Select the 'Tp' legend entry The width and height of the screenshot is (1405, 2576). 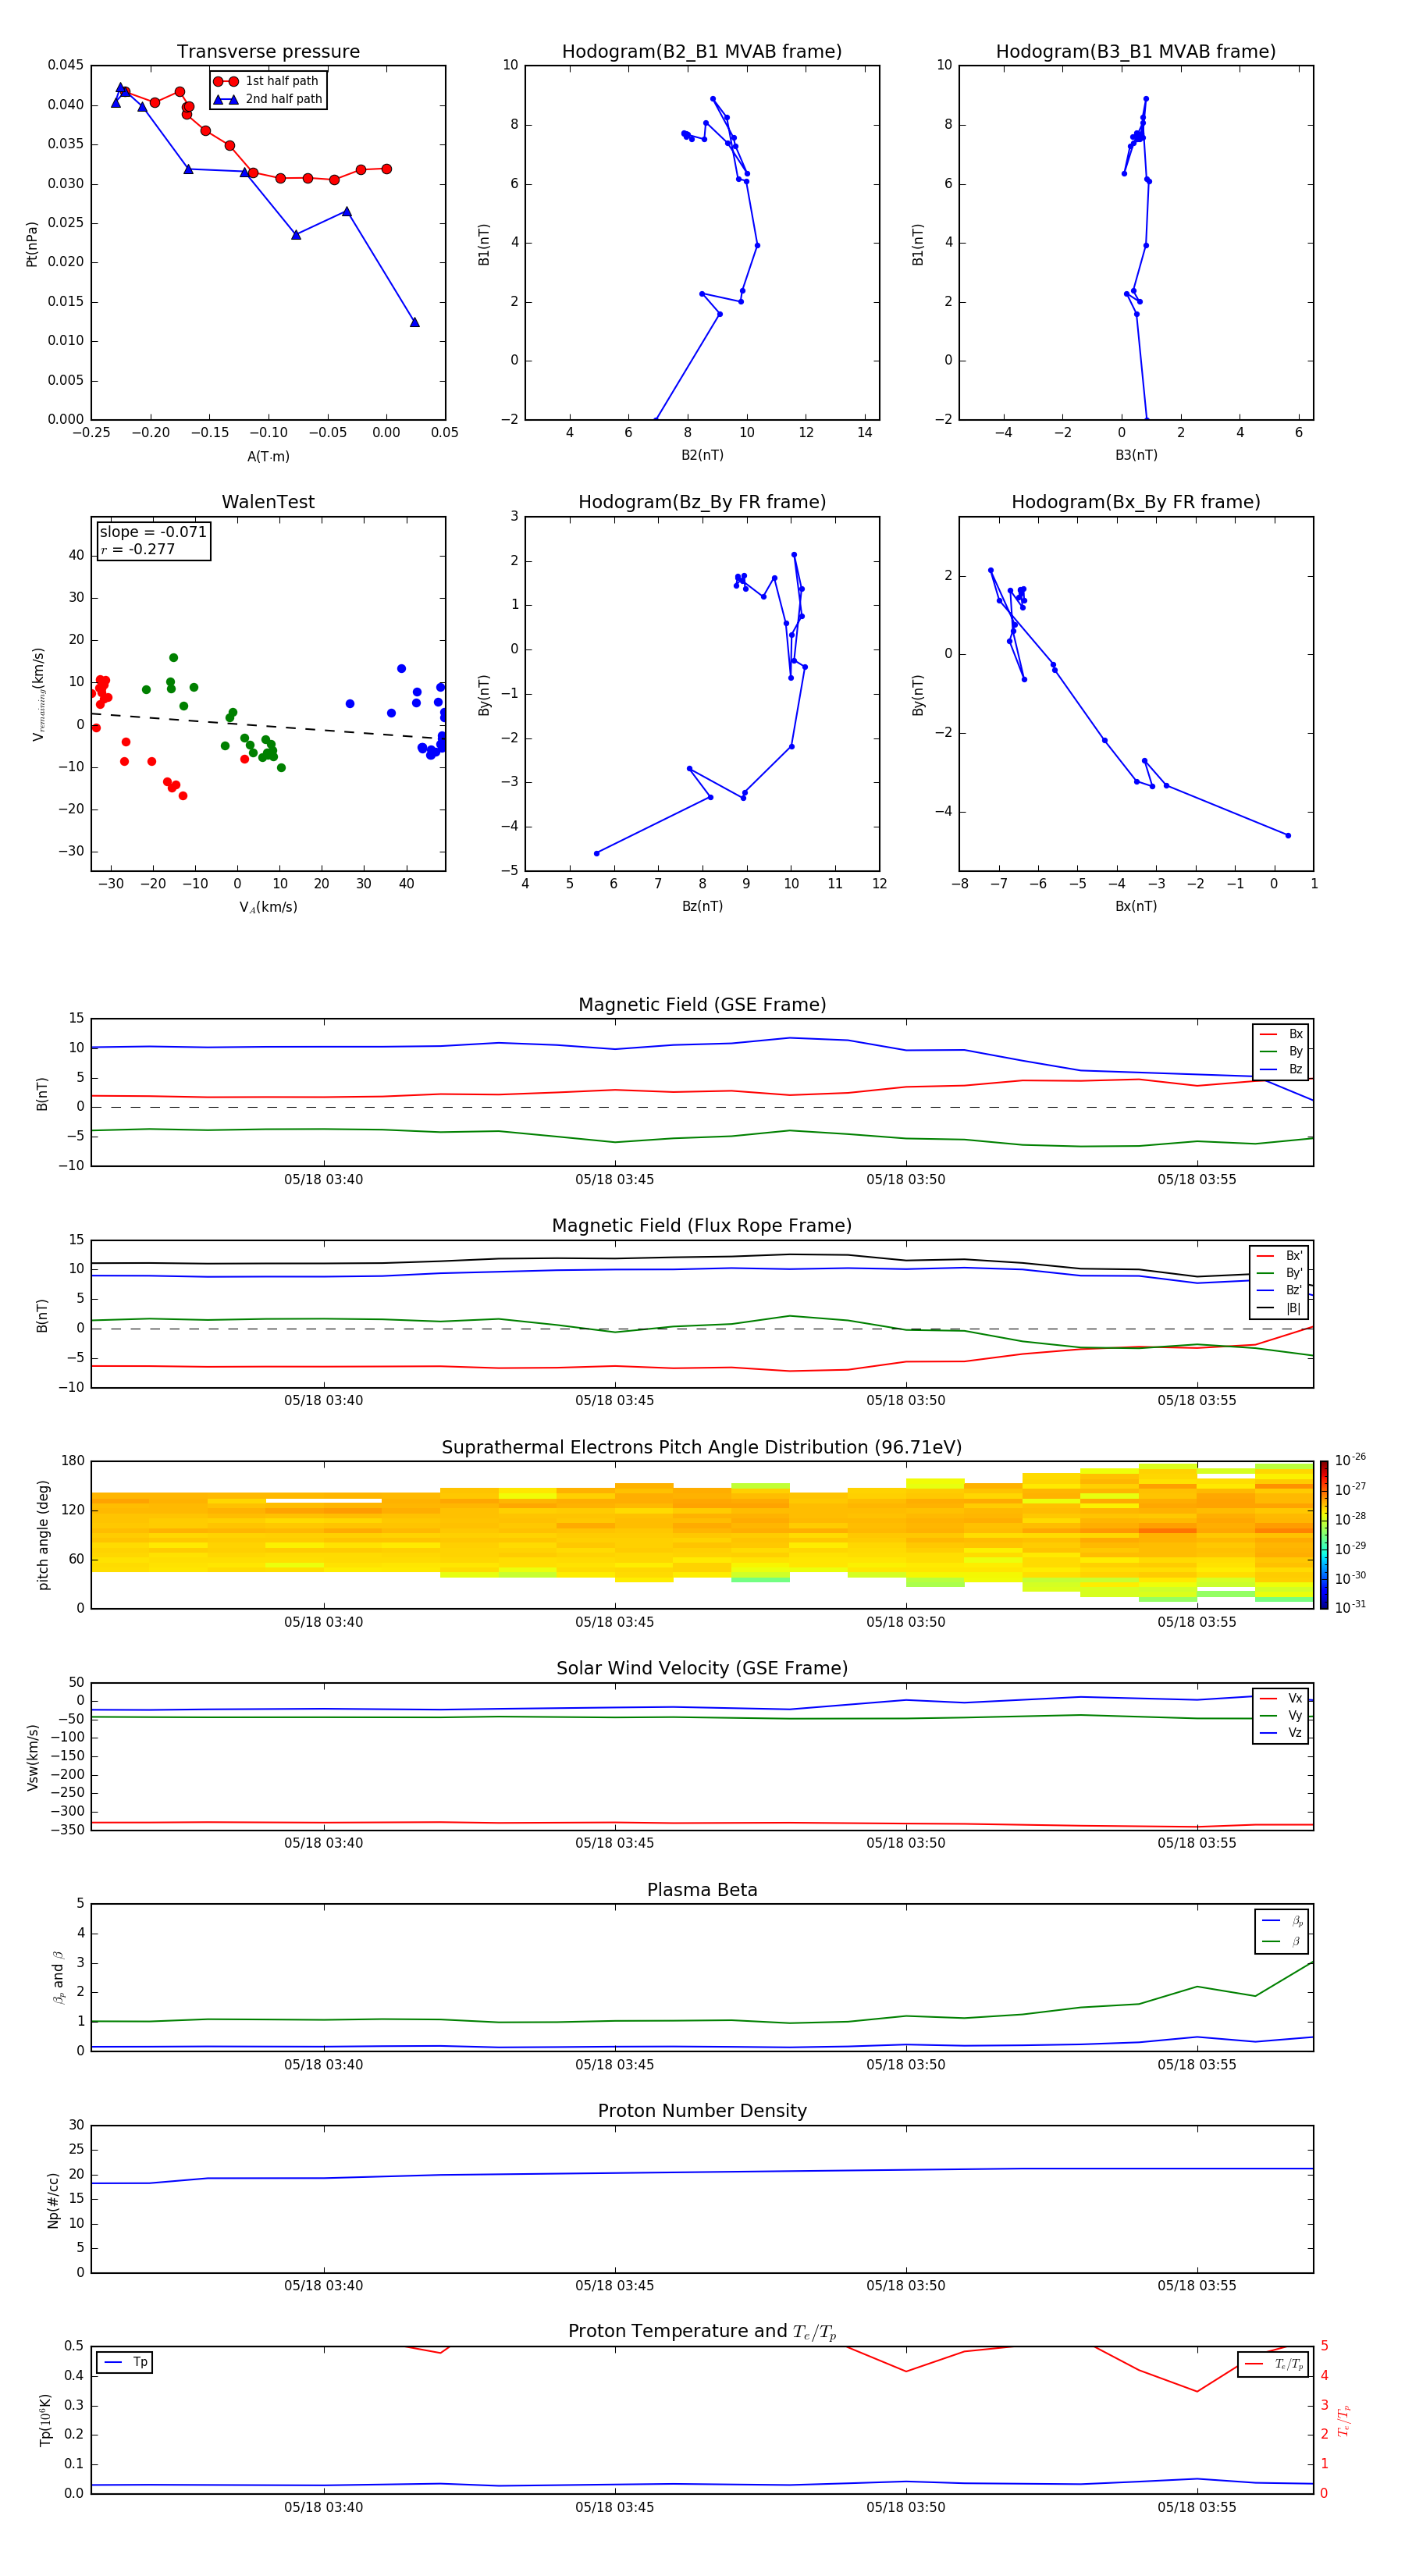click(x=125, y=2362)
